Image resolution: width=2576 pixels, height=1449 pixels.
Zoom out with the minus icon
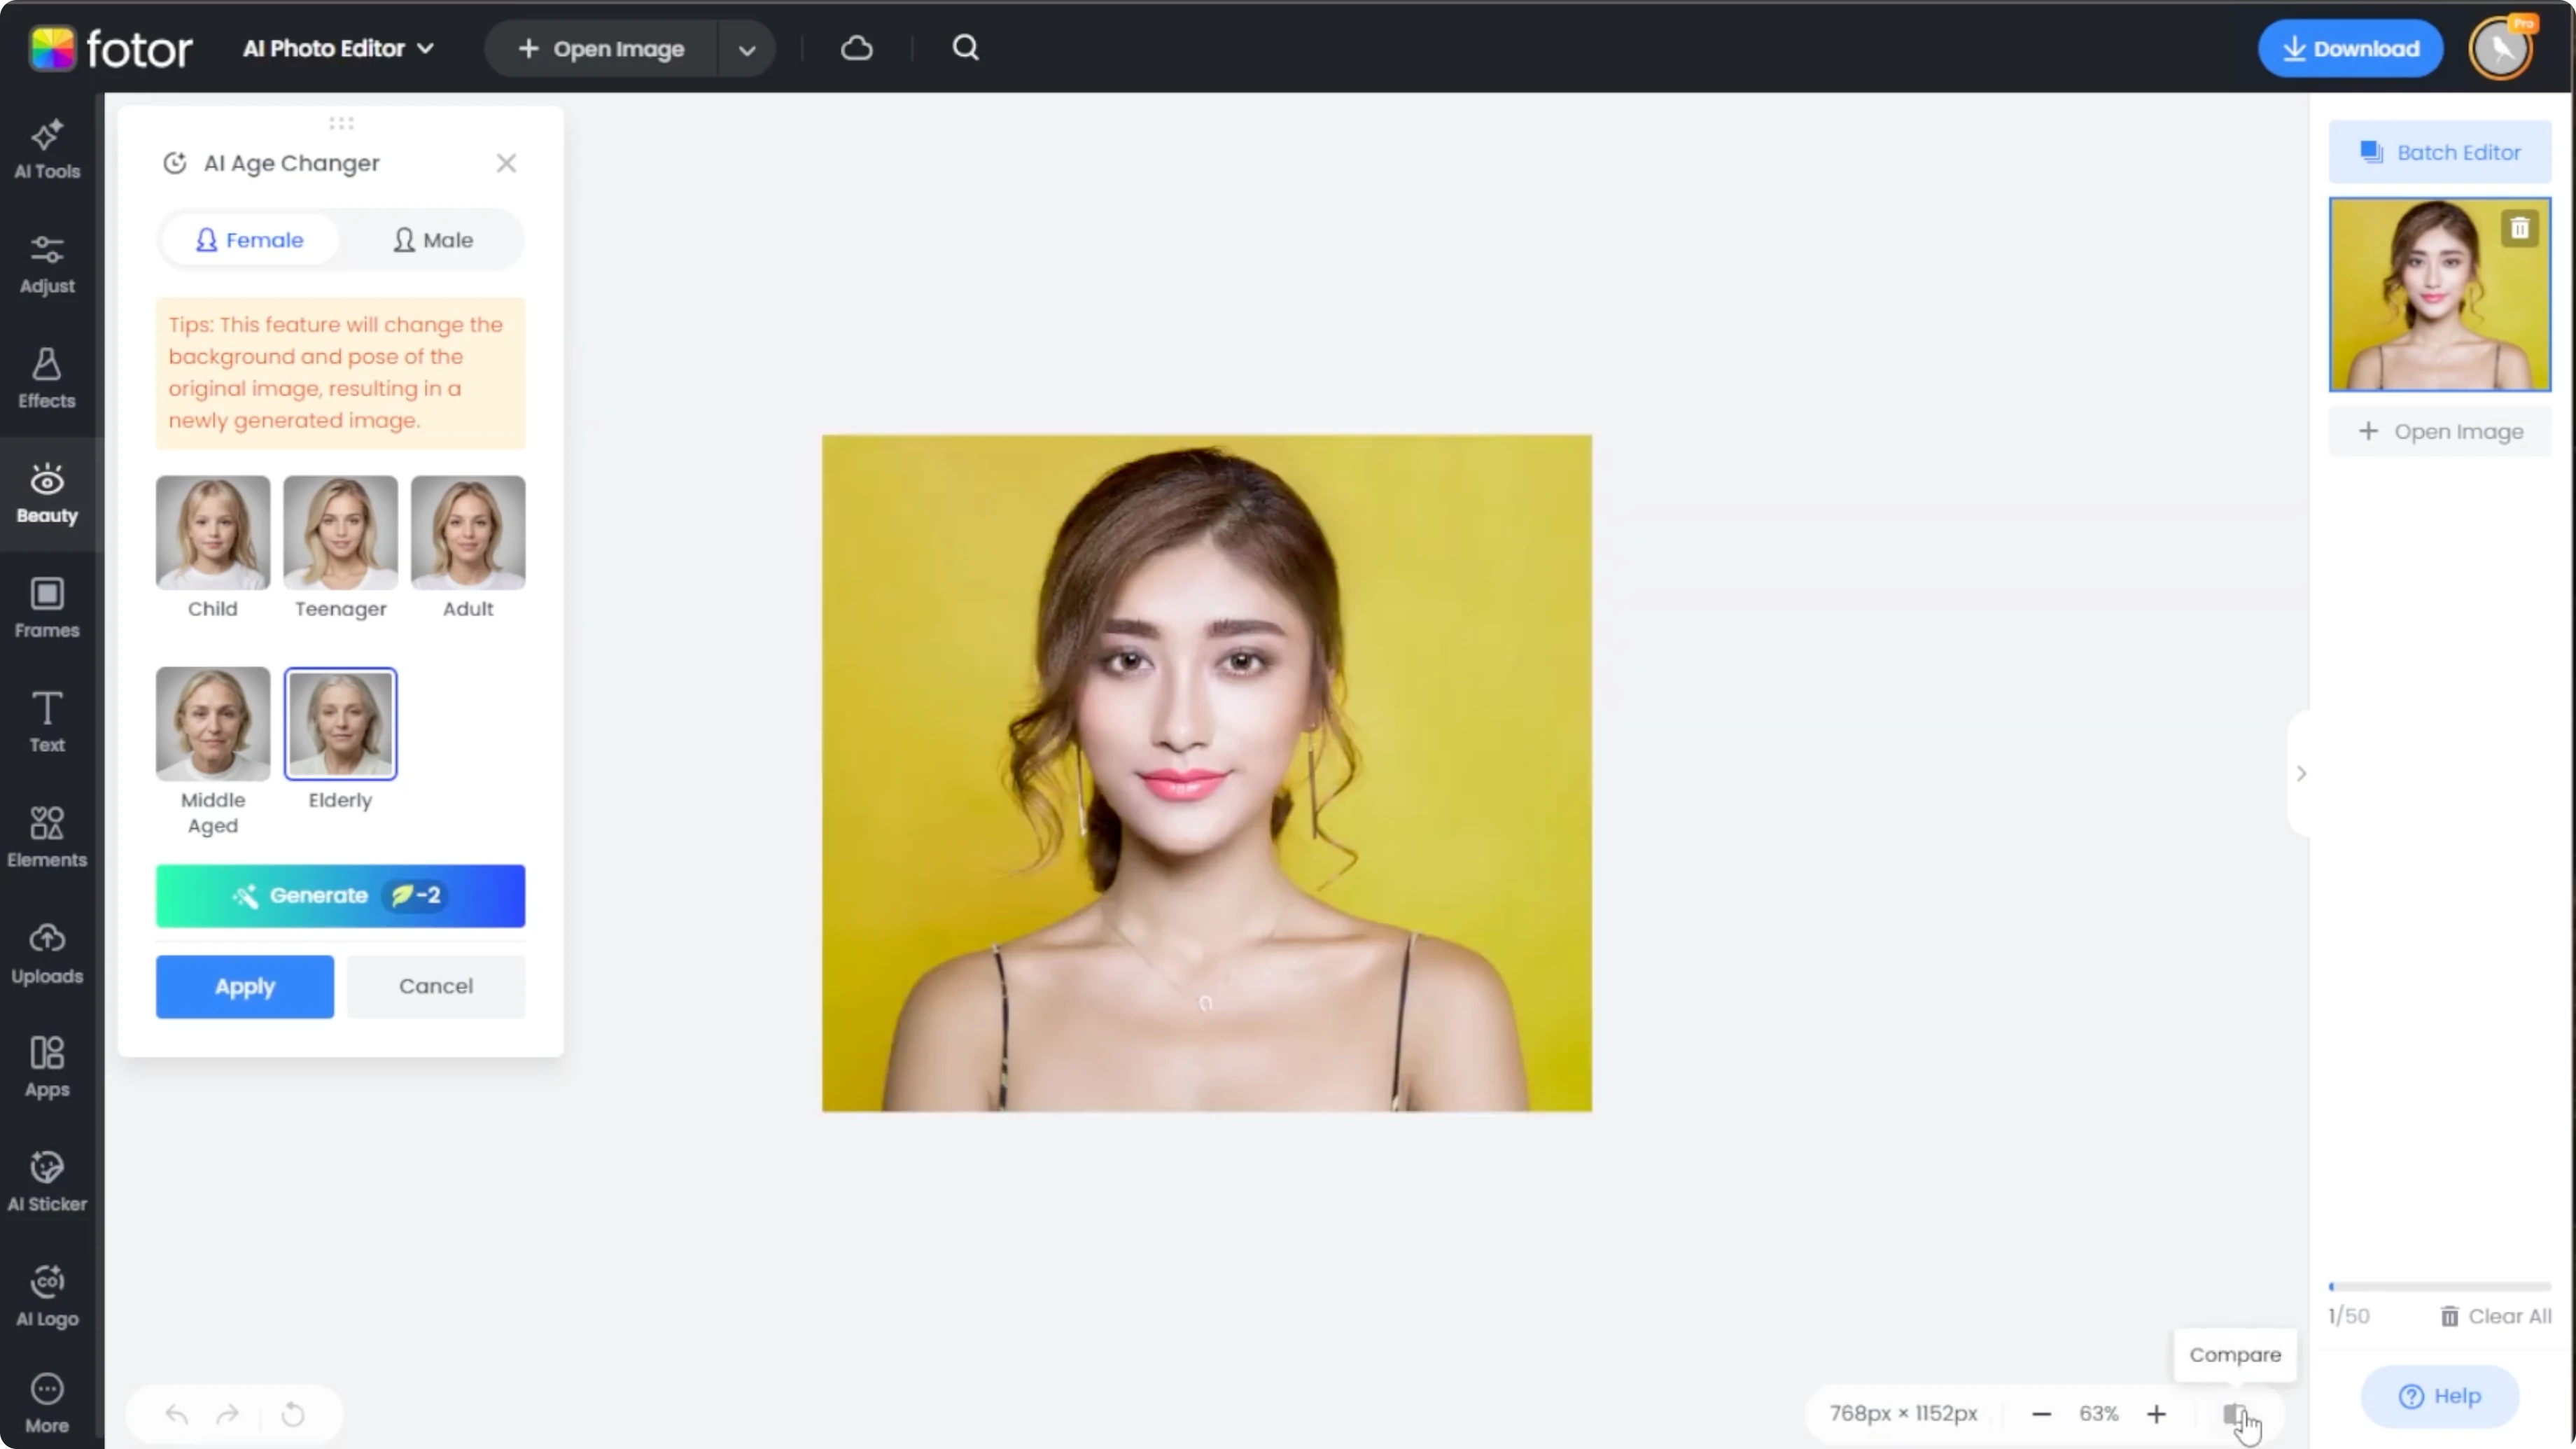coord(2042,1414)
